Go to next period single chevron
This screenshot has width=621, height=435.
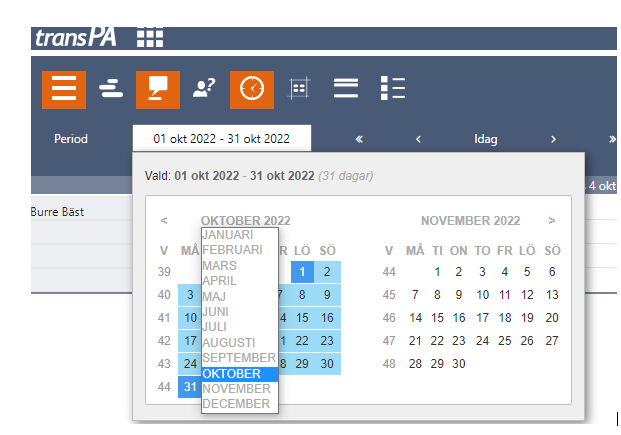coord(553,139)
